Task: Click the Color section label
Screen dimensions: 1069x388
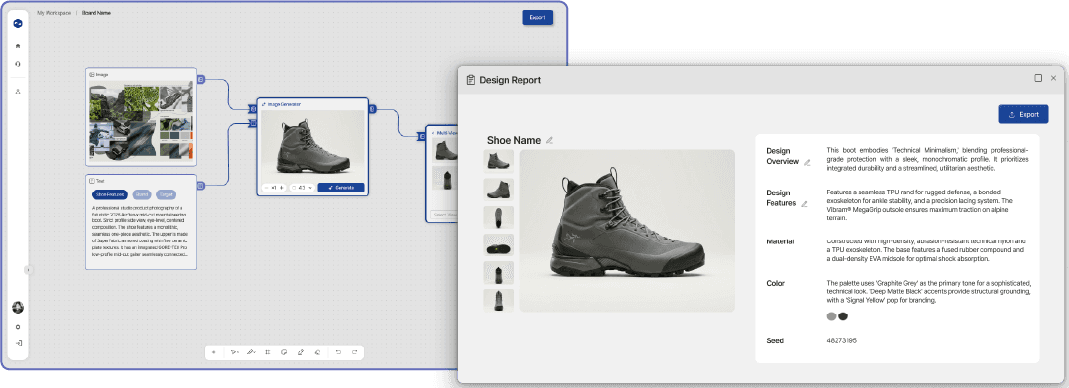Action: tap(776, 284)
